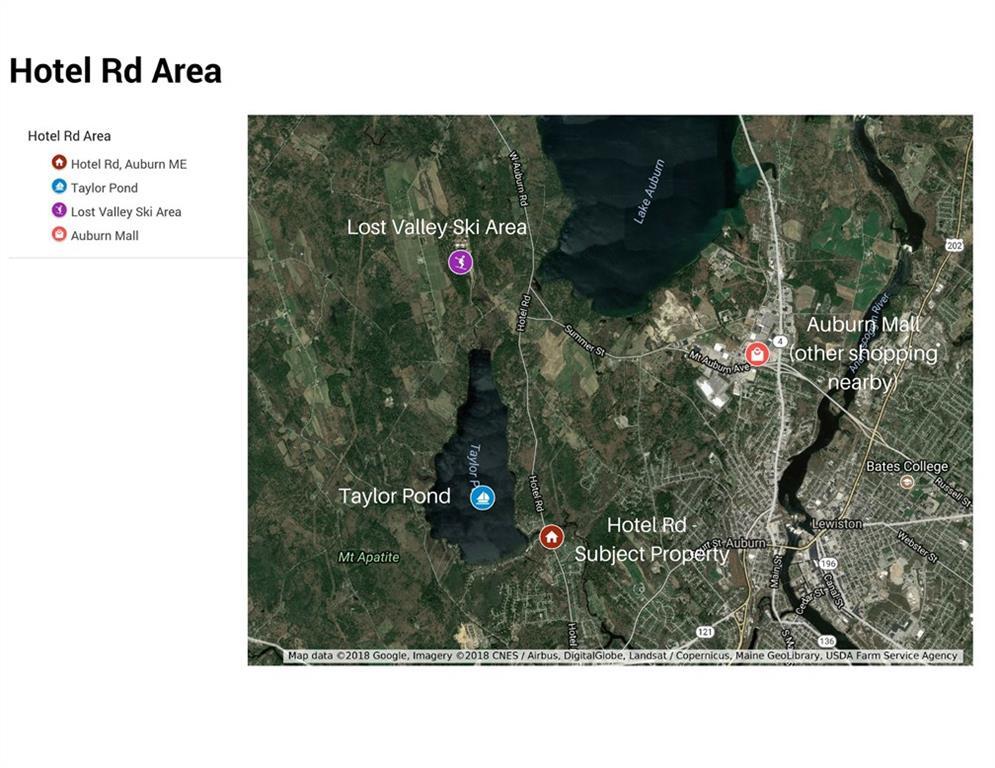Click the 'Russell St' road label
The width and height of the screenshot is (995, 768).
point(953,492)
